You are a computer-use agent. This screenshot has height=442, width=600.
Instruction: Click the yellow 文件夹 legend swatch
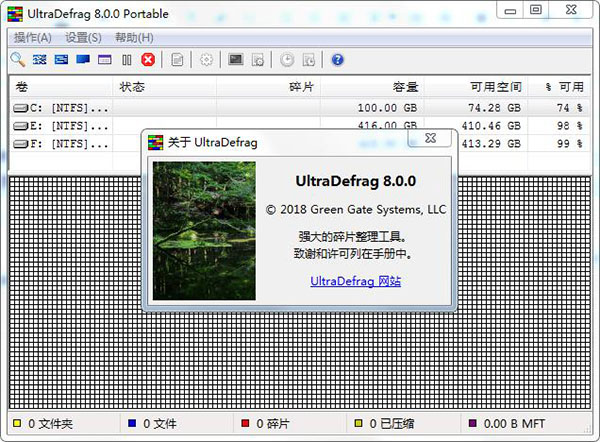point(17,423)
